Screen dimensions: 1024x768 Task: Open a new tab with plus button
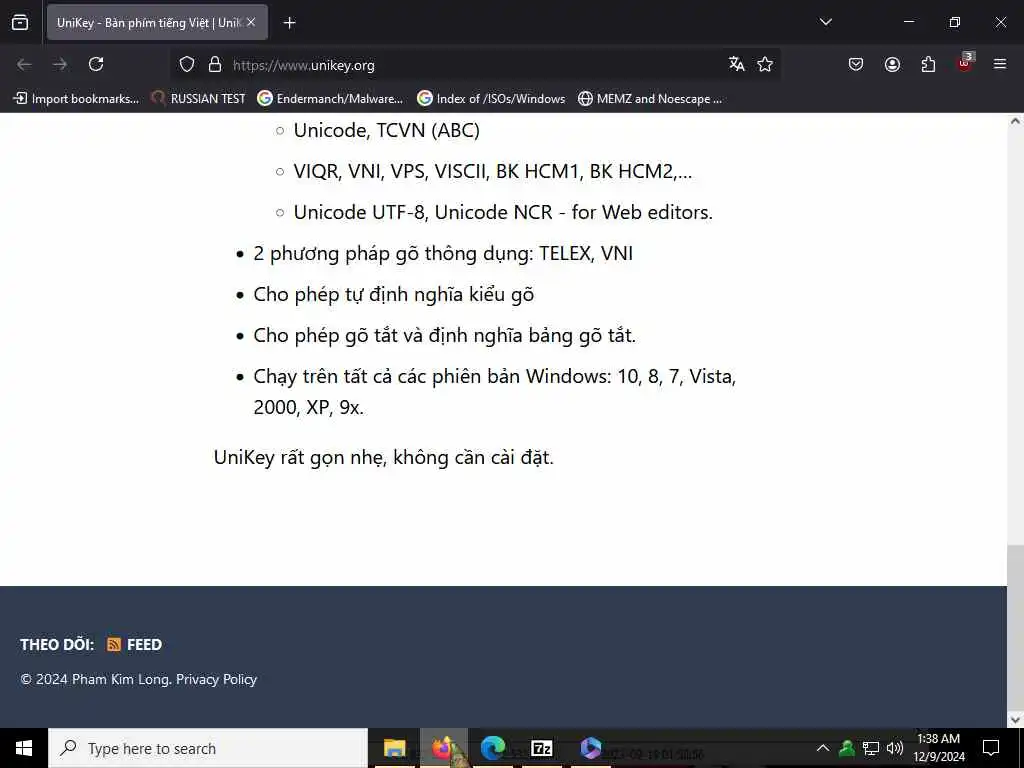[x=289, y=23]
